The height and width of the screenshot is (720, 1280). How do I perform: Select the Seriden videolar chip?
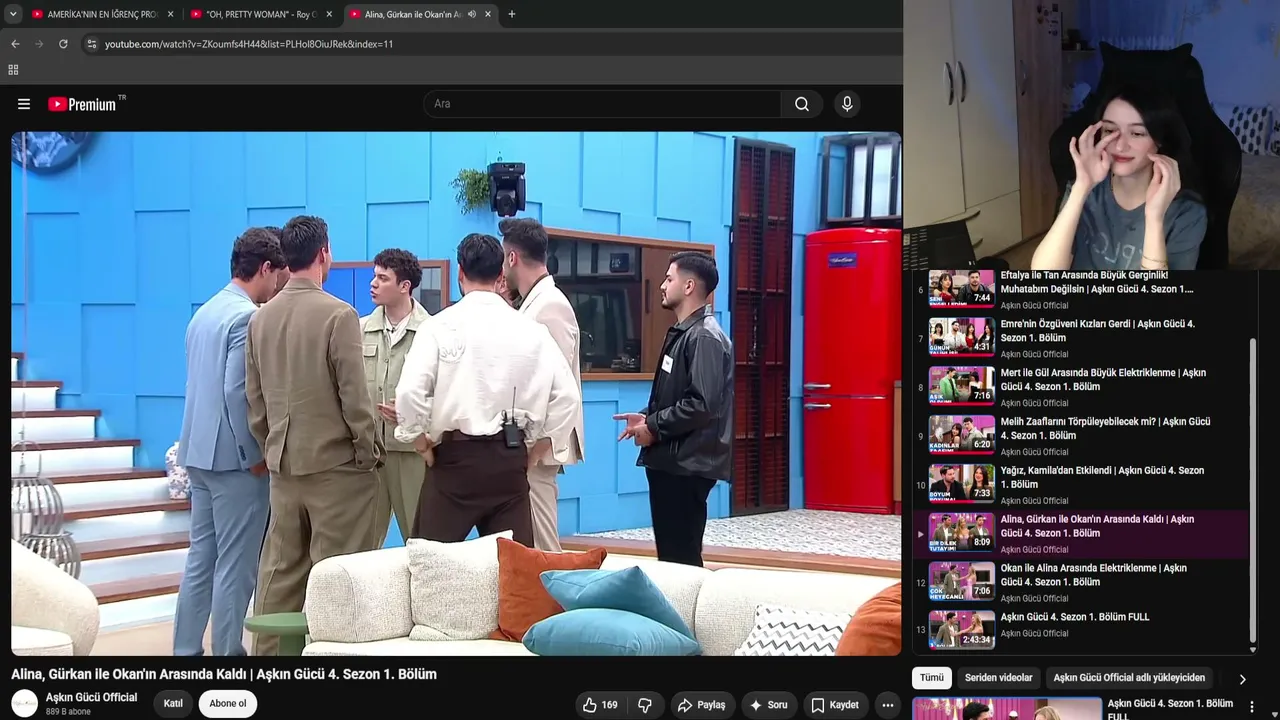click(x=999, y=678)
